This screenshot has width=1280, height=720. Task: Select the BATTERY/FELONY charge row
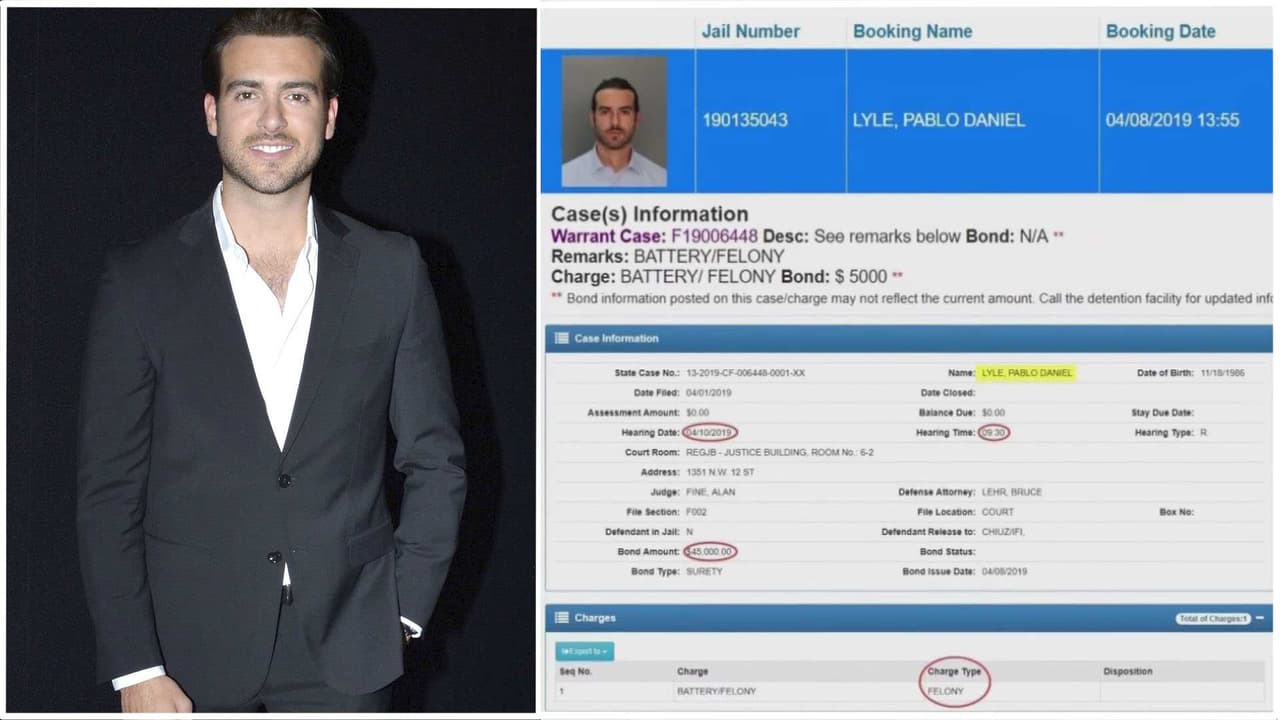click(x=910, y=691)
